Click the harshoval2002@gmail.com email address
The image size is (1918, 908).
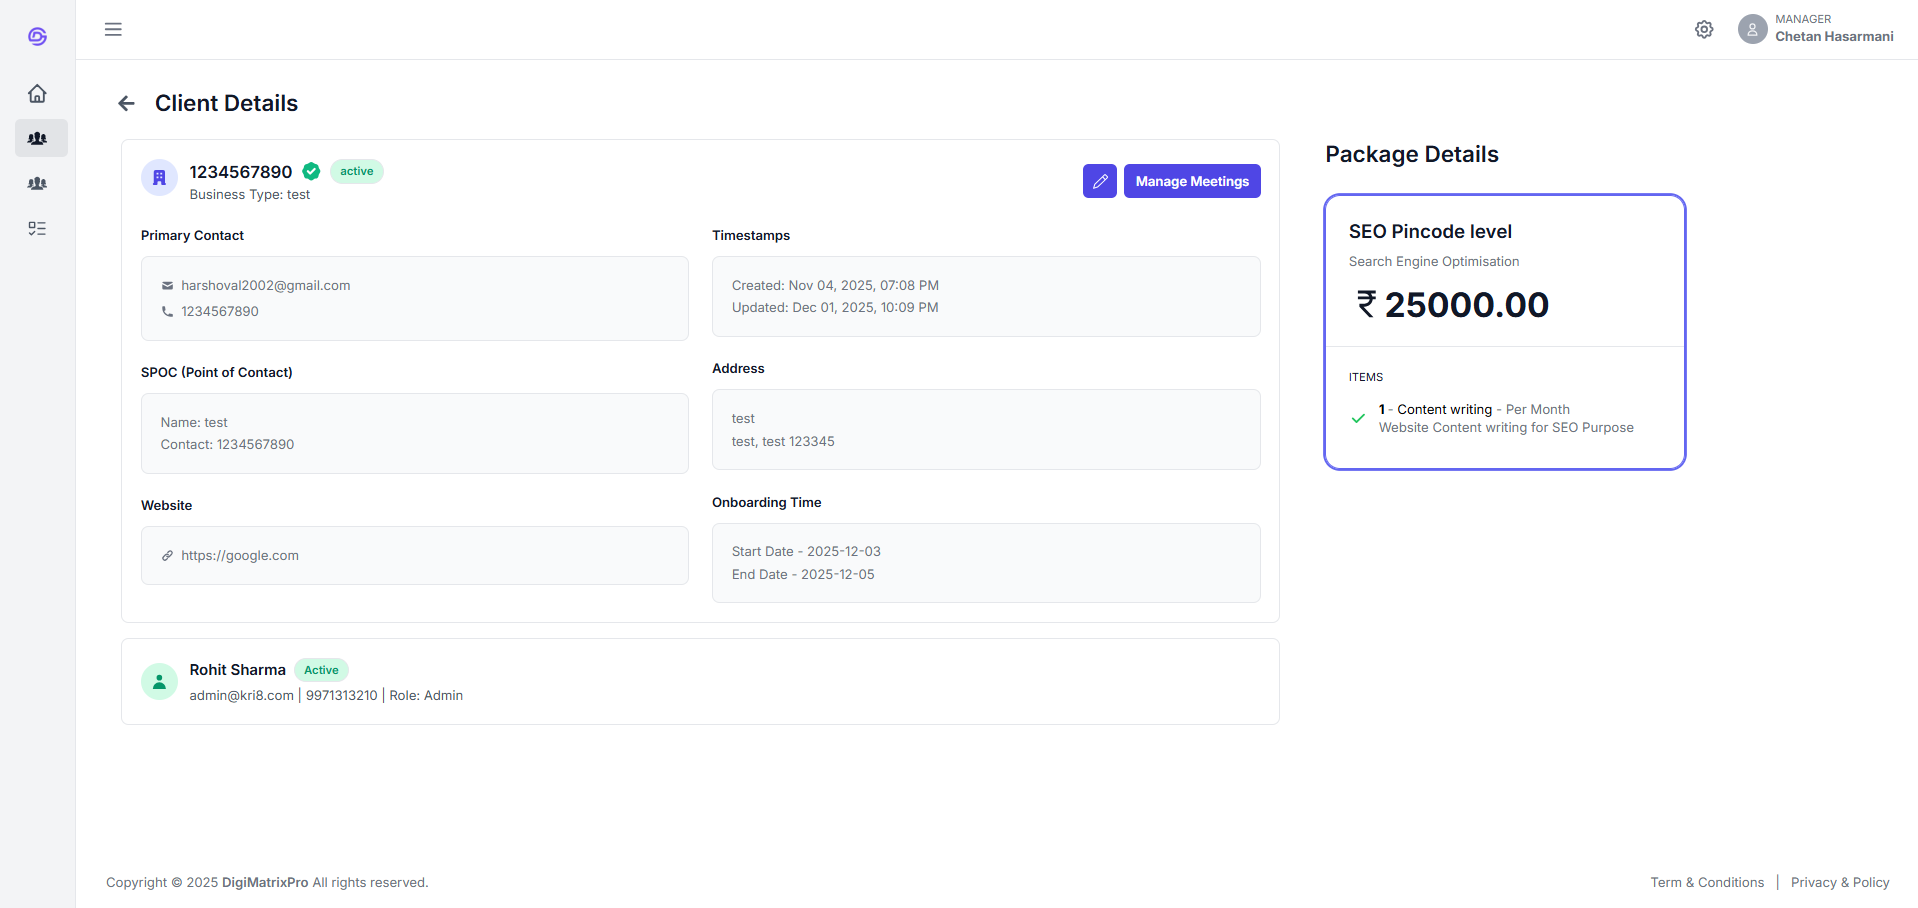tap(265, 286)
